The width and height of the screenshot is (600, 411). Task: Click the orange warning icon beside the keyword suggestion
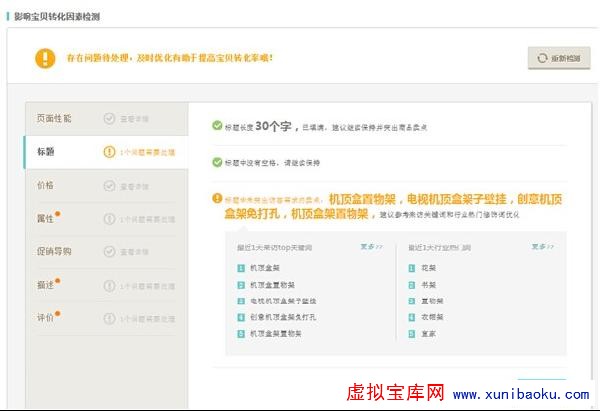[x=217, y=198]
